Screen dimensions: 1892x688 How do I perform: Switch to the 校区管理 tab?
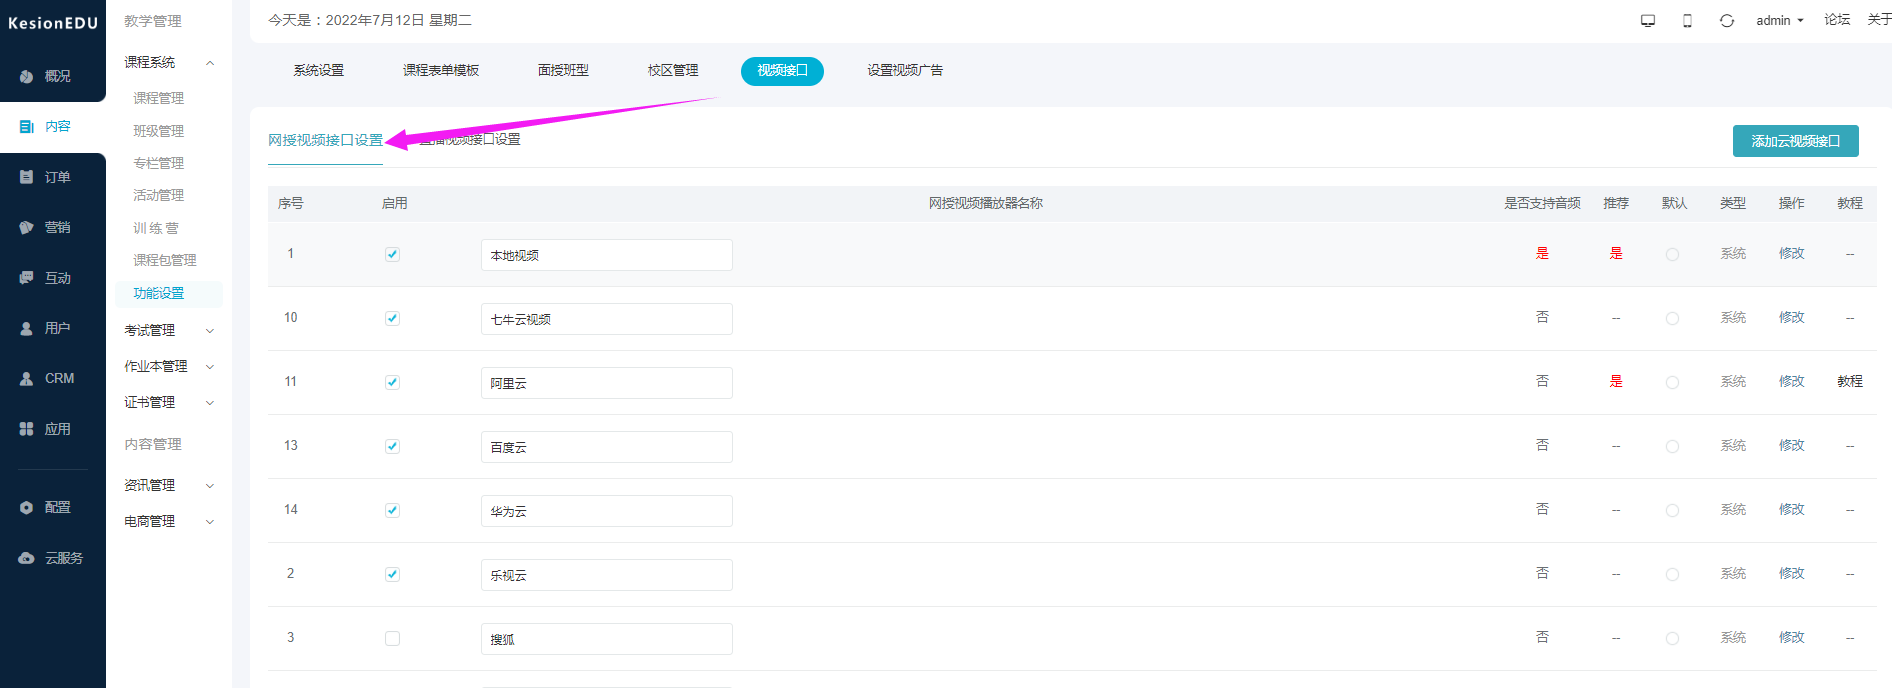tap(673, 71)
